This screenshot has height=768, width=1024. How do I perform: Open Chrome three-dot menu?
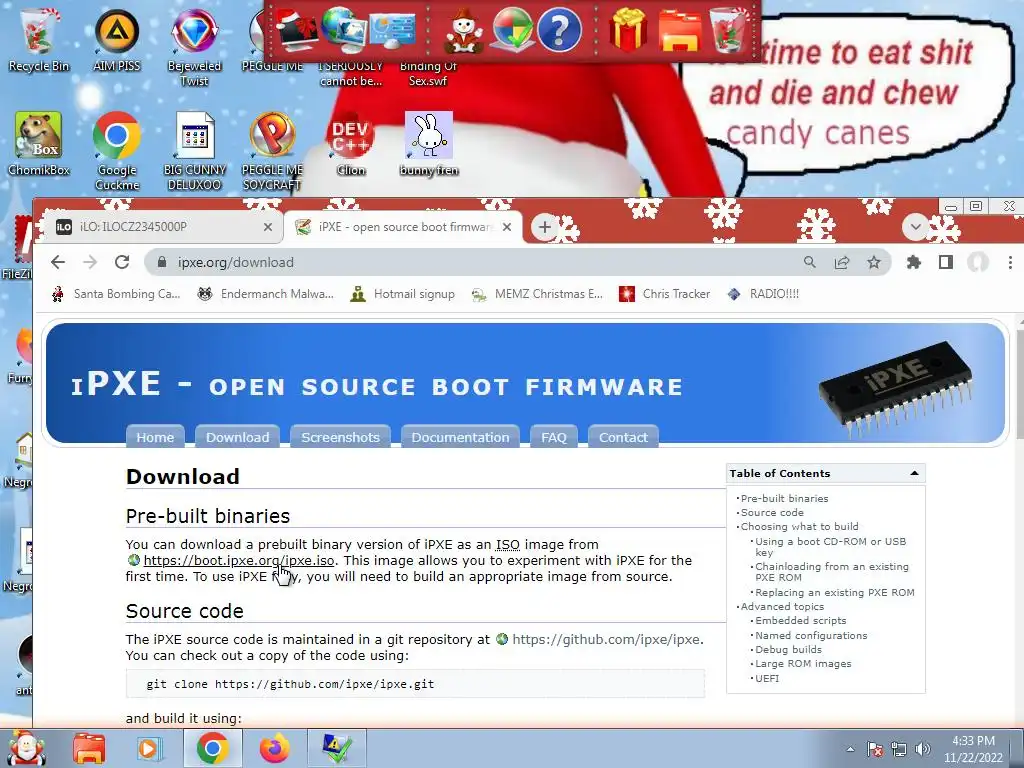click(x=1010, y=262)
